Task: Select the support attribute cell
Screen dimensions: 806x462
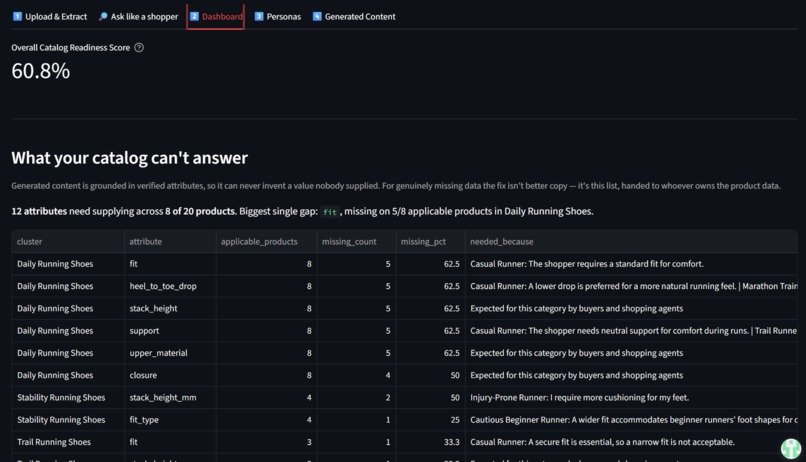Action: (x=170, y=330)
